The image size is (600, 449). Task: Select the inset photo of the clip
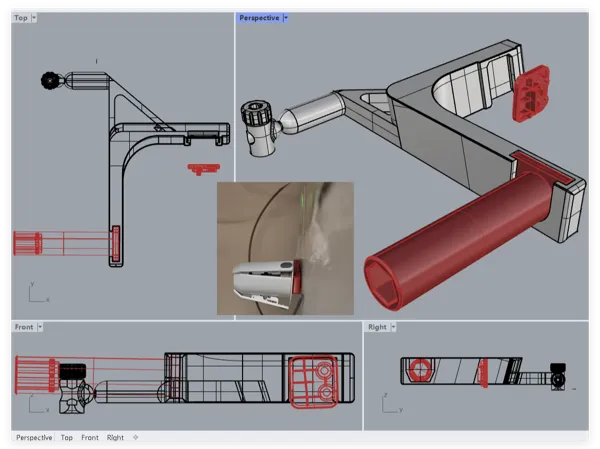285,248
